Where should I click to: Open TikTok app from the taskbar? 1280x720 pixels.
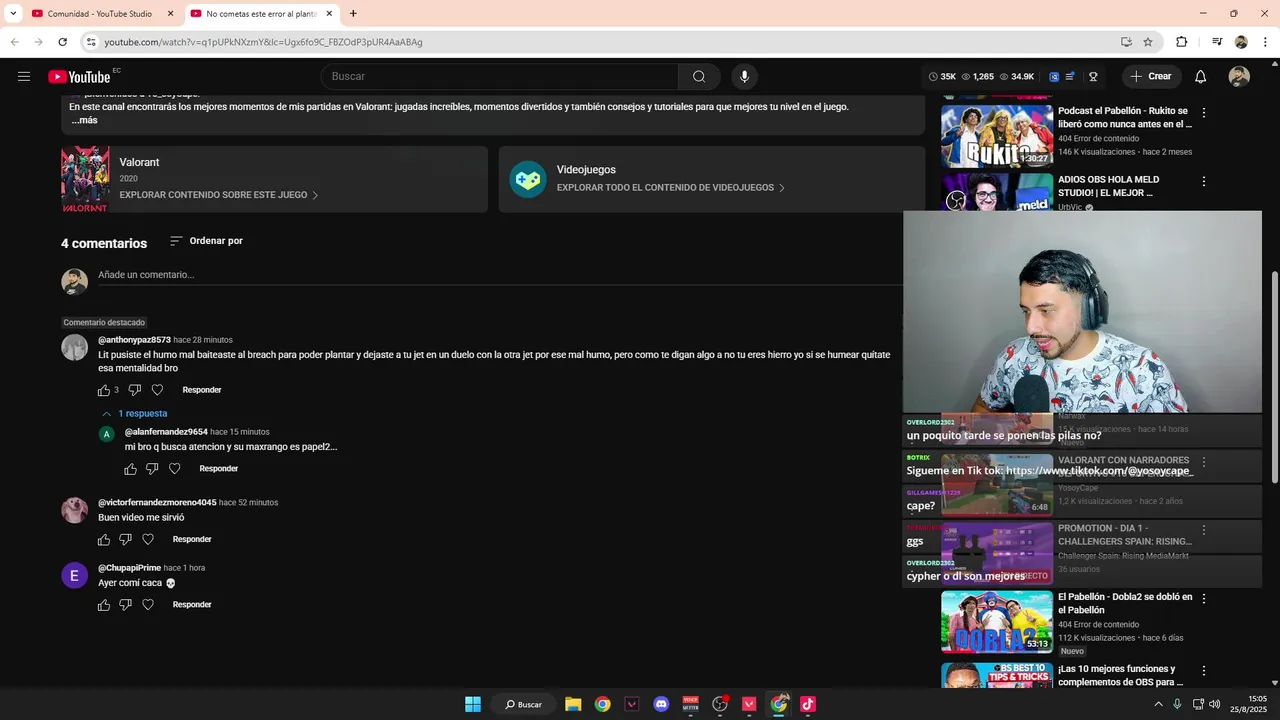click(808, 704)
